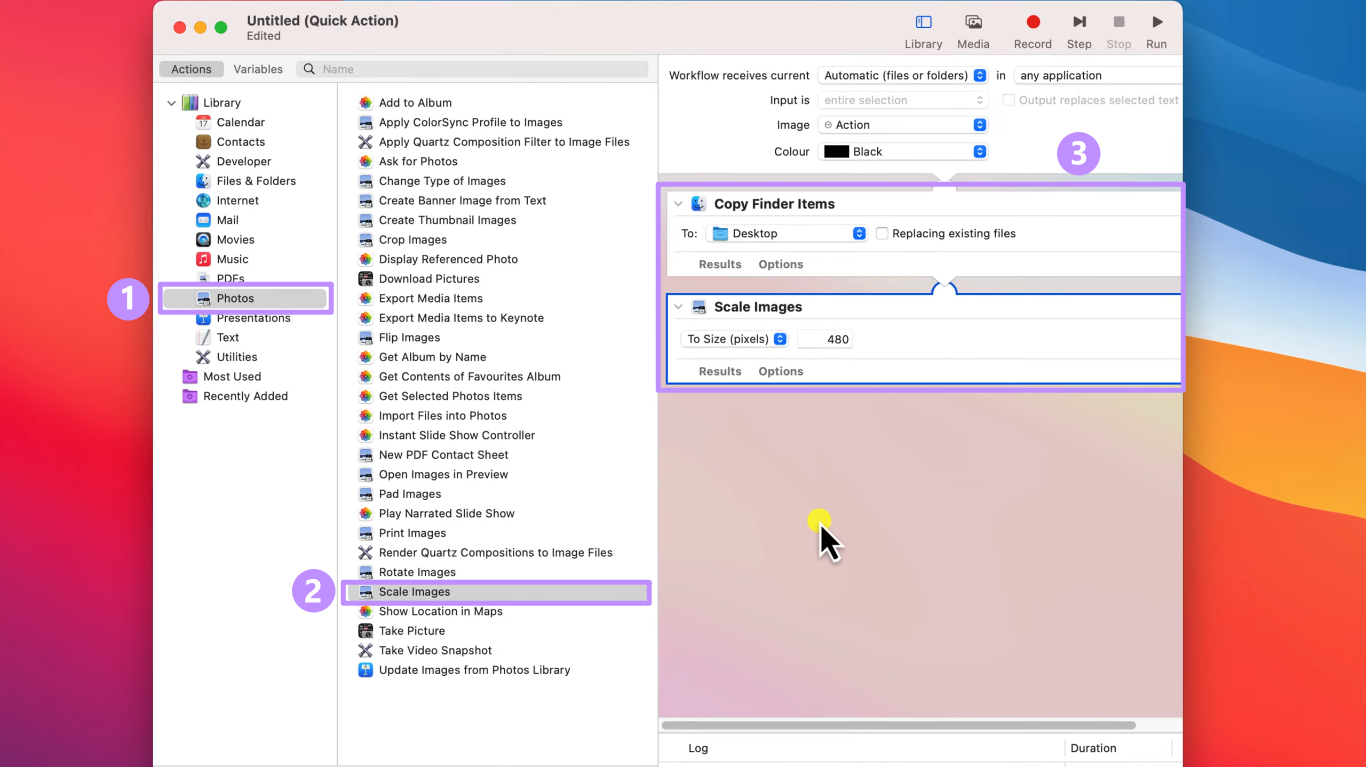Select Print Images action
Image resolution: width=1366 pixels, height=767 pixels.
(x=412, y=533)
